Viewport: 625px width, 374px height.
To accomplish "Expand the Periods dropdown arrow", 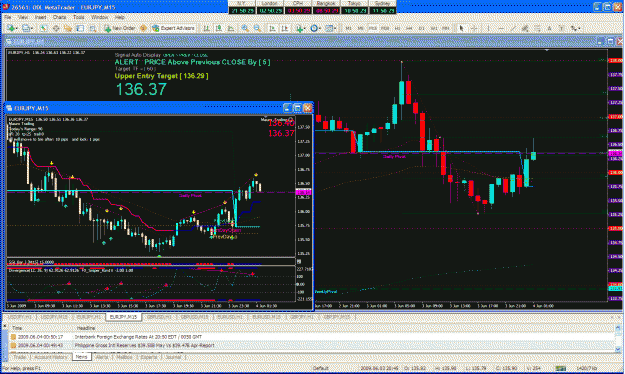I will point(320,28).
